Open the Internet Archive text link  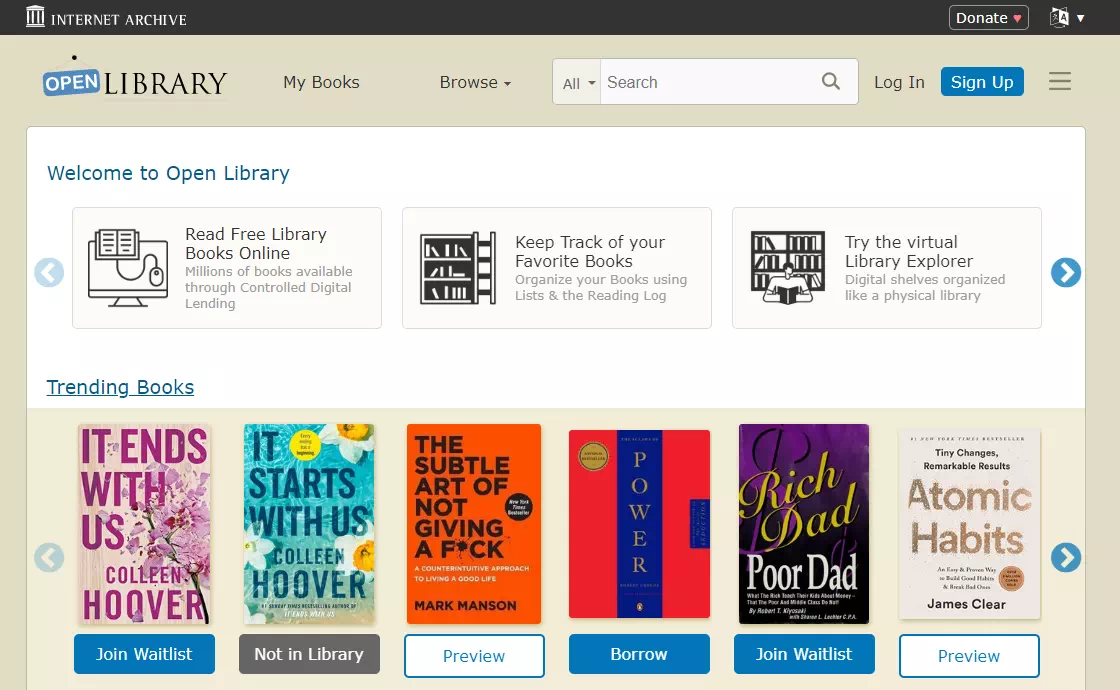tap(119, 19)
